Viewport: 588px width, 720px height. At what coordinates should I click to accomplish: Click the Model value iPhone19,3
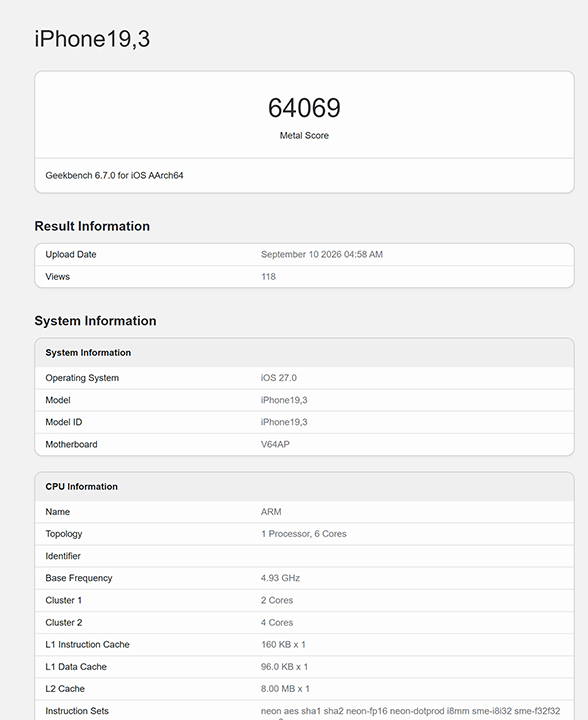click(x=284, y=400)
